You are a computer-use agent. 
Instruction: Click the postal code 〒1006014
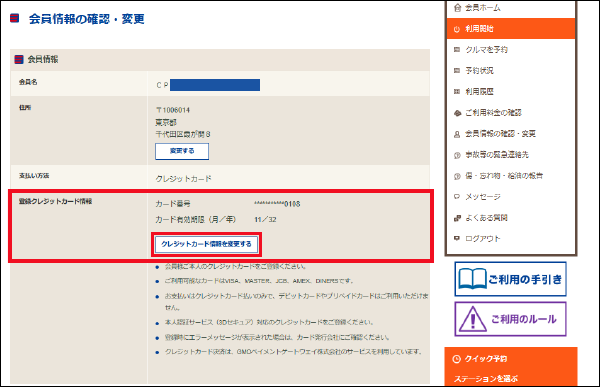[x=173, y=110]
